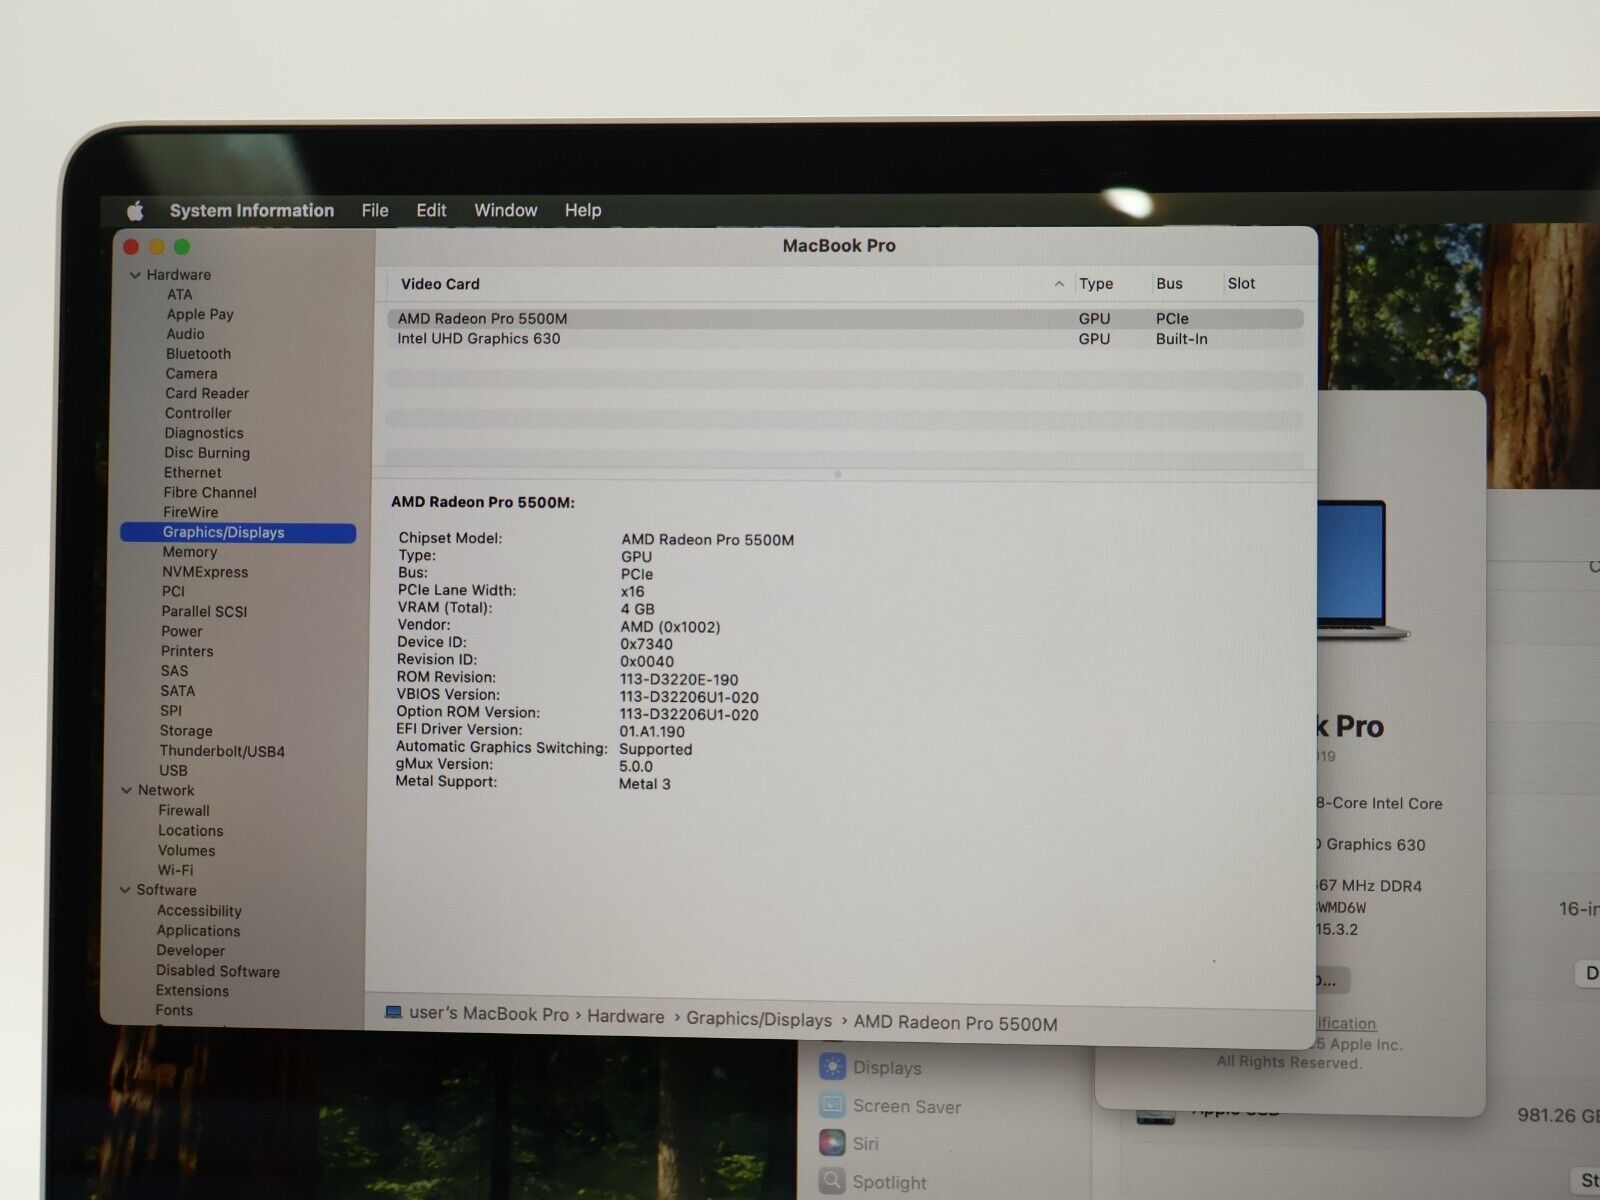Image resolution: width=1600 pixels, height=1200 pixels.
Task: Collapse the Hardware section in sidebar
Action: point(135,275)
